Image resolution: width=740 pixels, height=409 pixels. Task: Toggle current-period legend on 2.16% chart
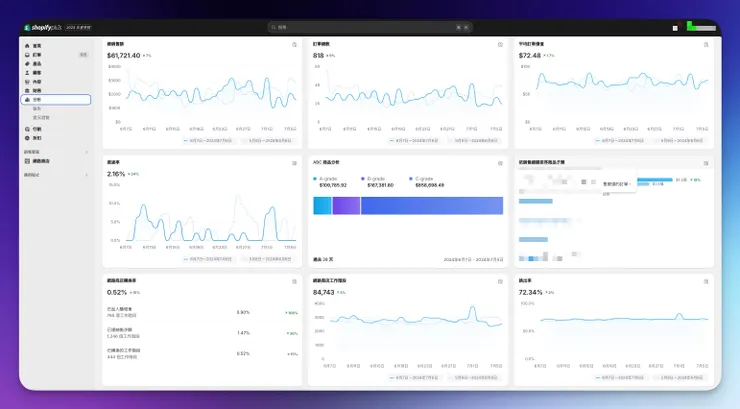click(208, 259)
